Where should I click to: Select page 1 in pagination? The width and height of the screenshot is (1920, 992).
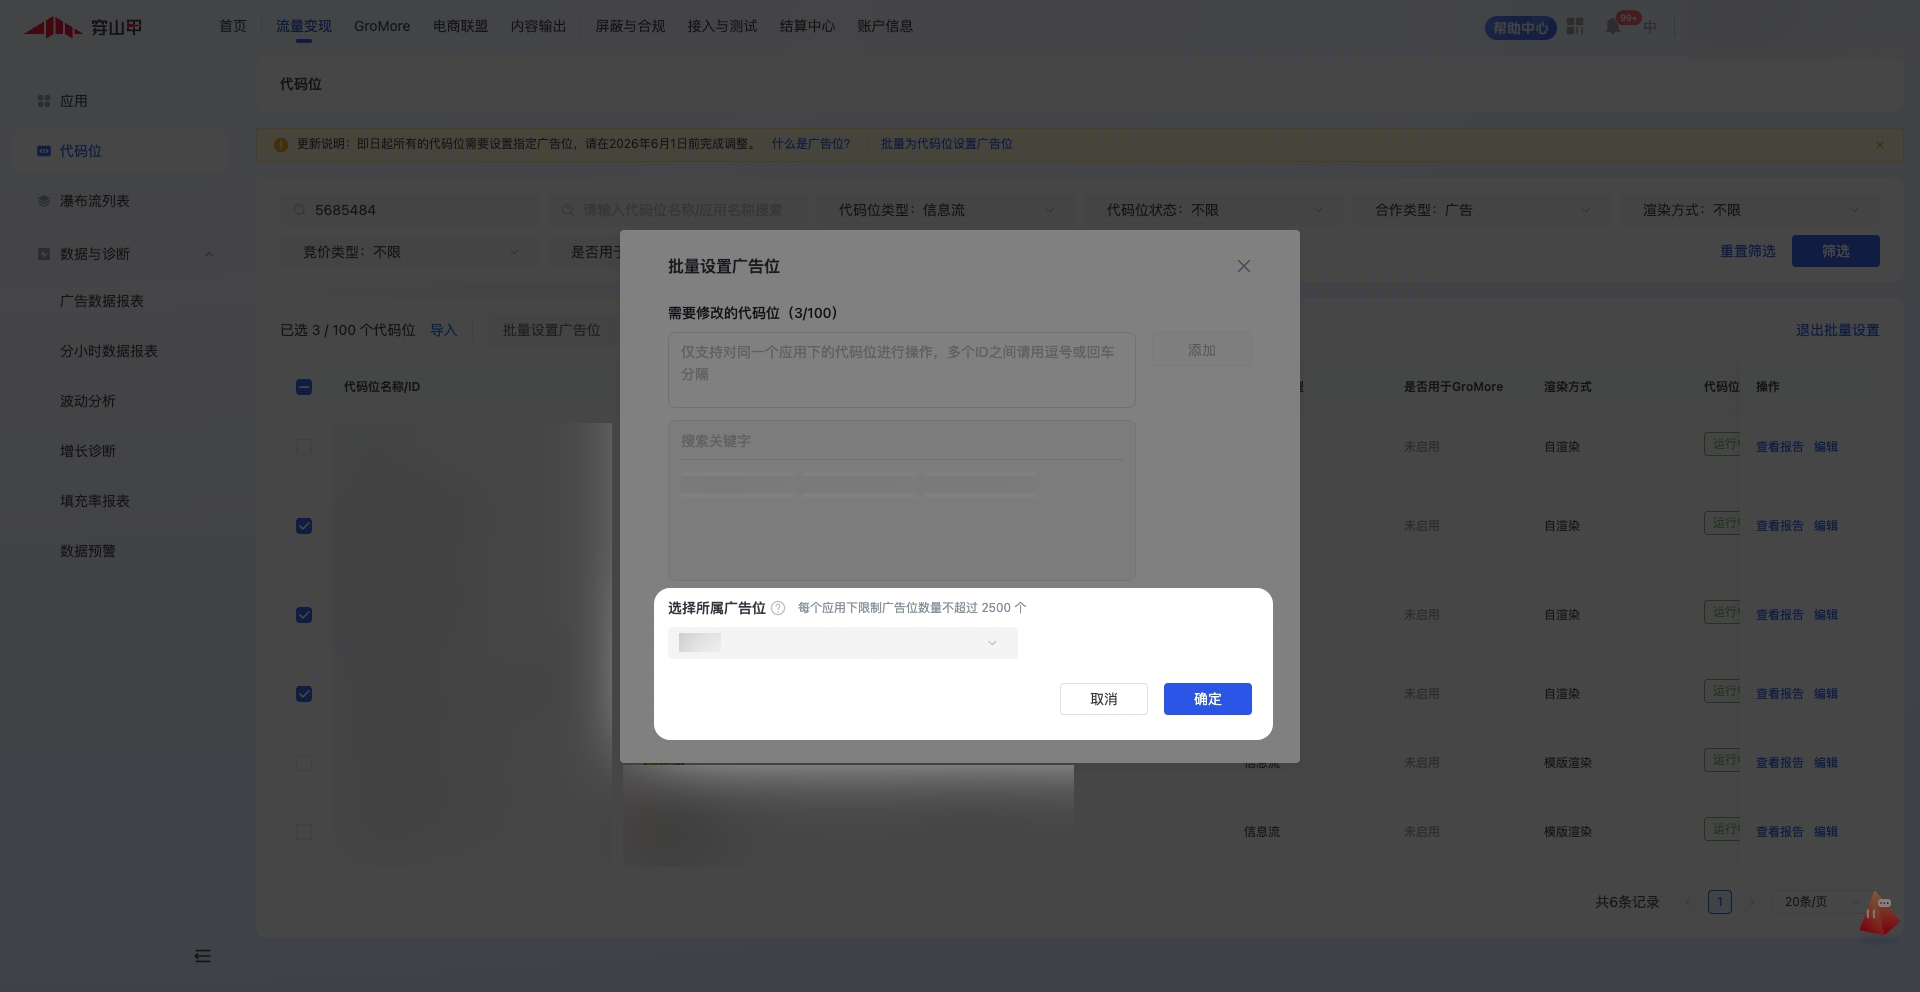[x=1720, y=902]
